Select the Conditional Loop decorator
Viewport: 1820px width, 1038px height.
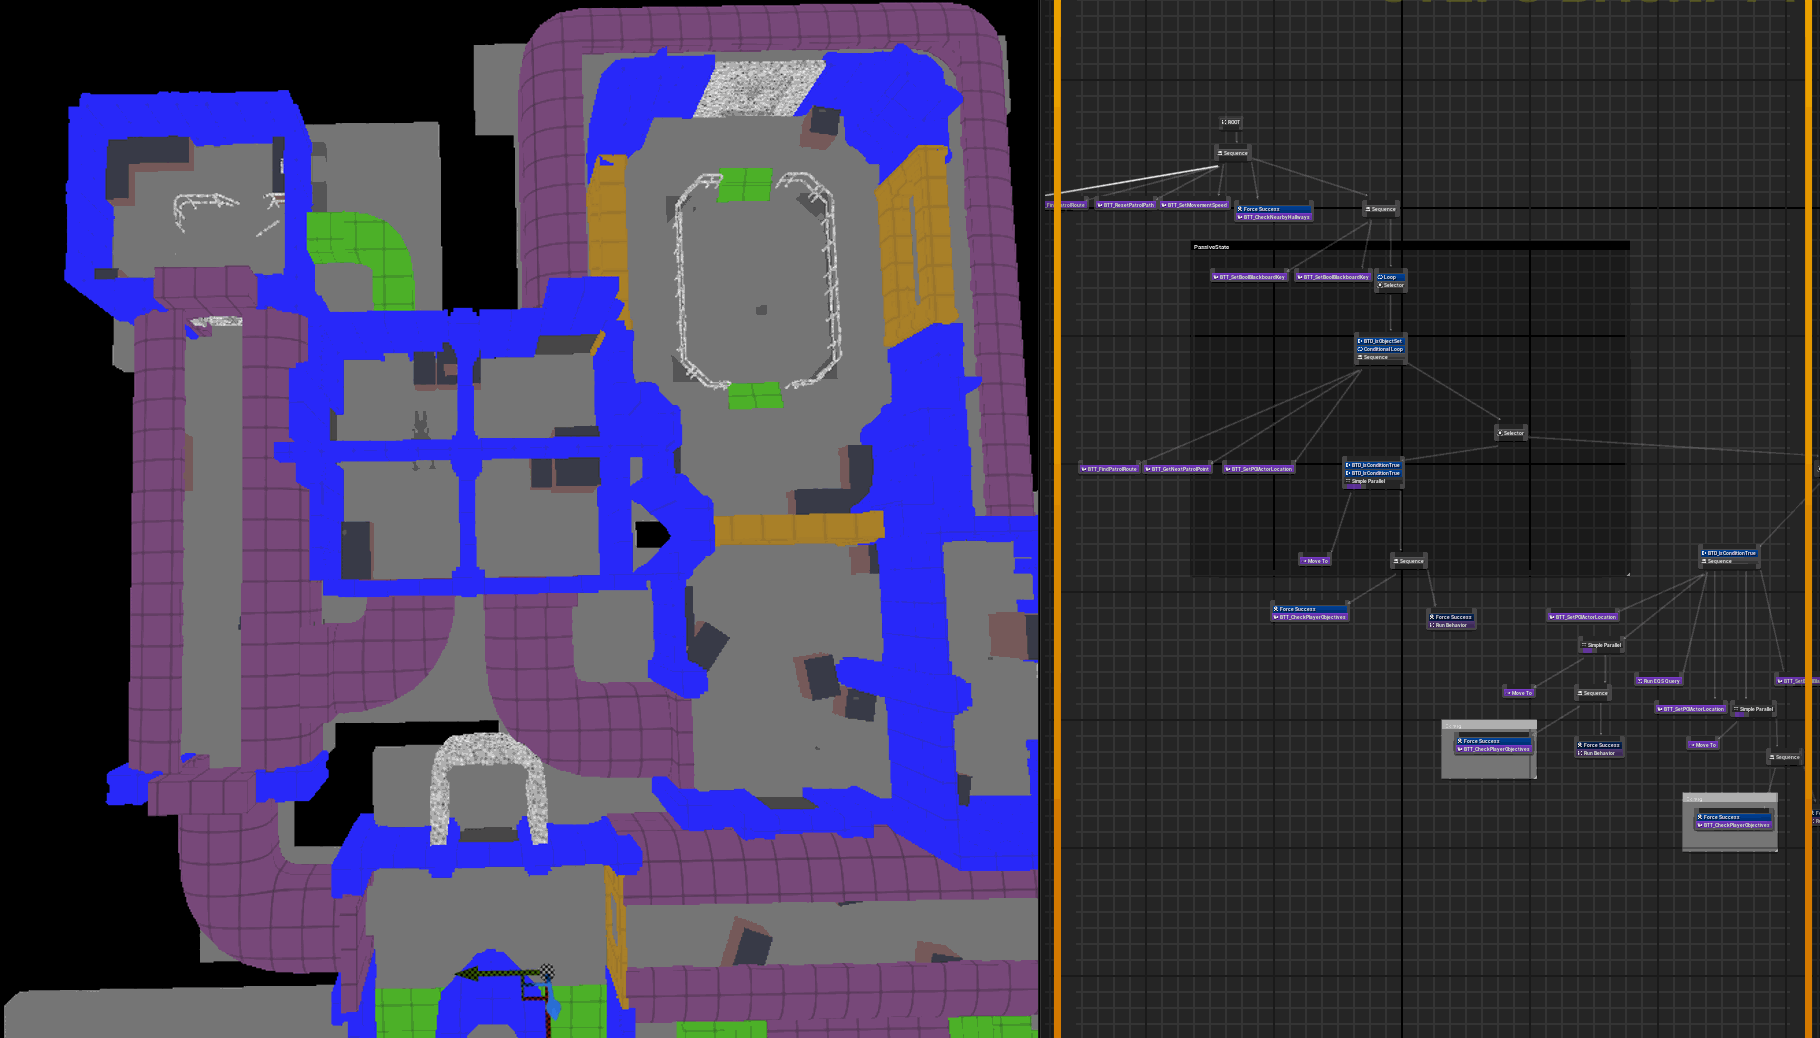pyautogui.click(x=1380, y=349)
